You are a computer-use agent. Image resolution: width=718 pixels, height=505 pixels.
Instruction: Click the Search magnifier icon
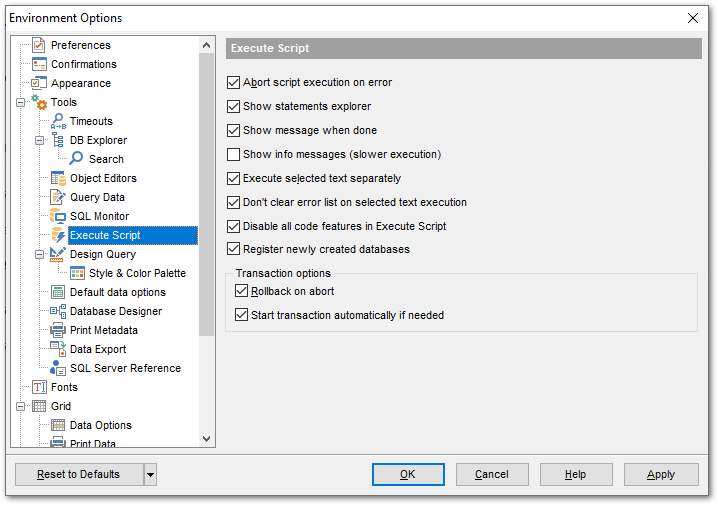pos(76,159)
